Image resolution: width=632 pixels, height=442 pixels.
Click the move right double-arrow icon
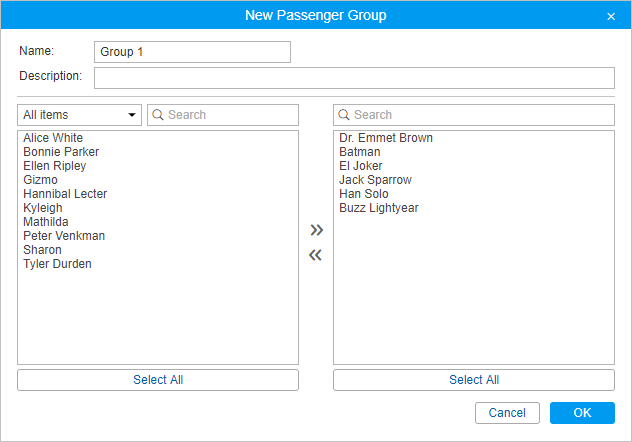tap(316, 231)
